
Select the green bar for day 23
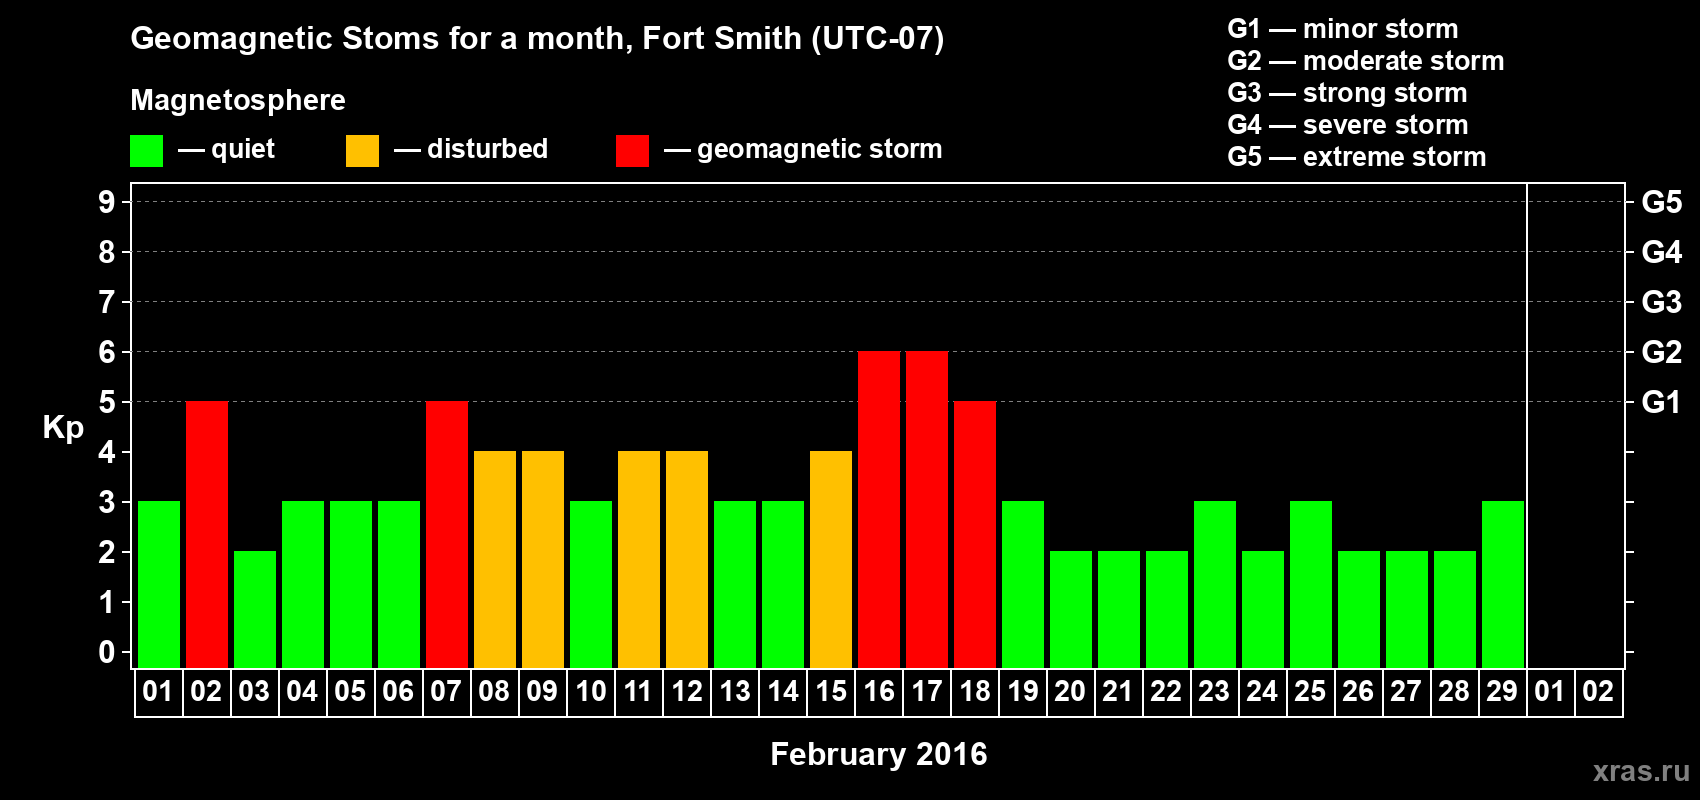coord(1215,585)
